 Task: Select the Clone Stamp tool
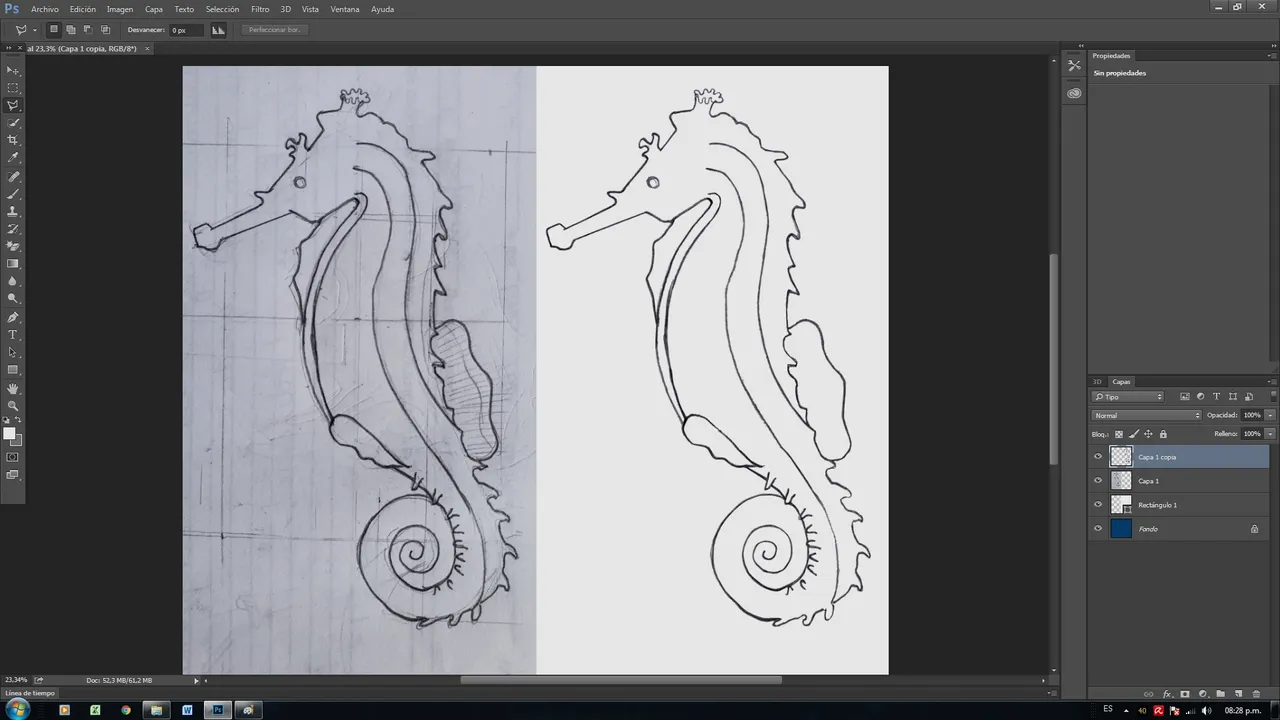pos(13,211)
